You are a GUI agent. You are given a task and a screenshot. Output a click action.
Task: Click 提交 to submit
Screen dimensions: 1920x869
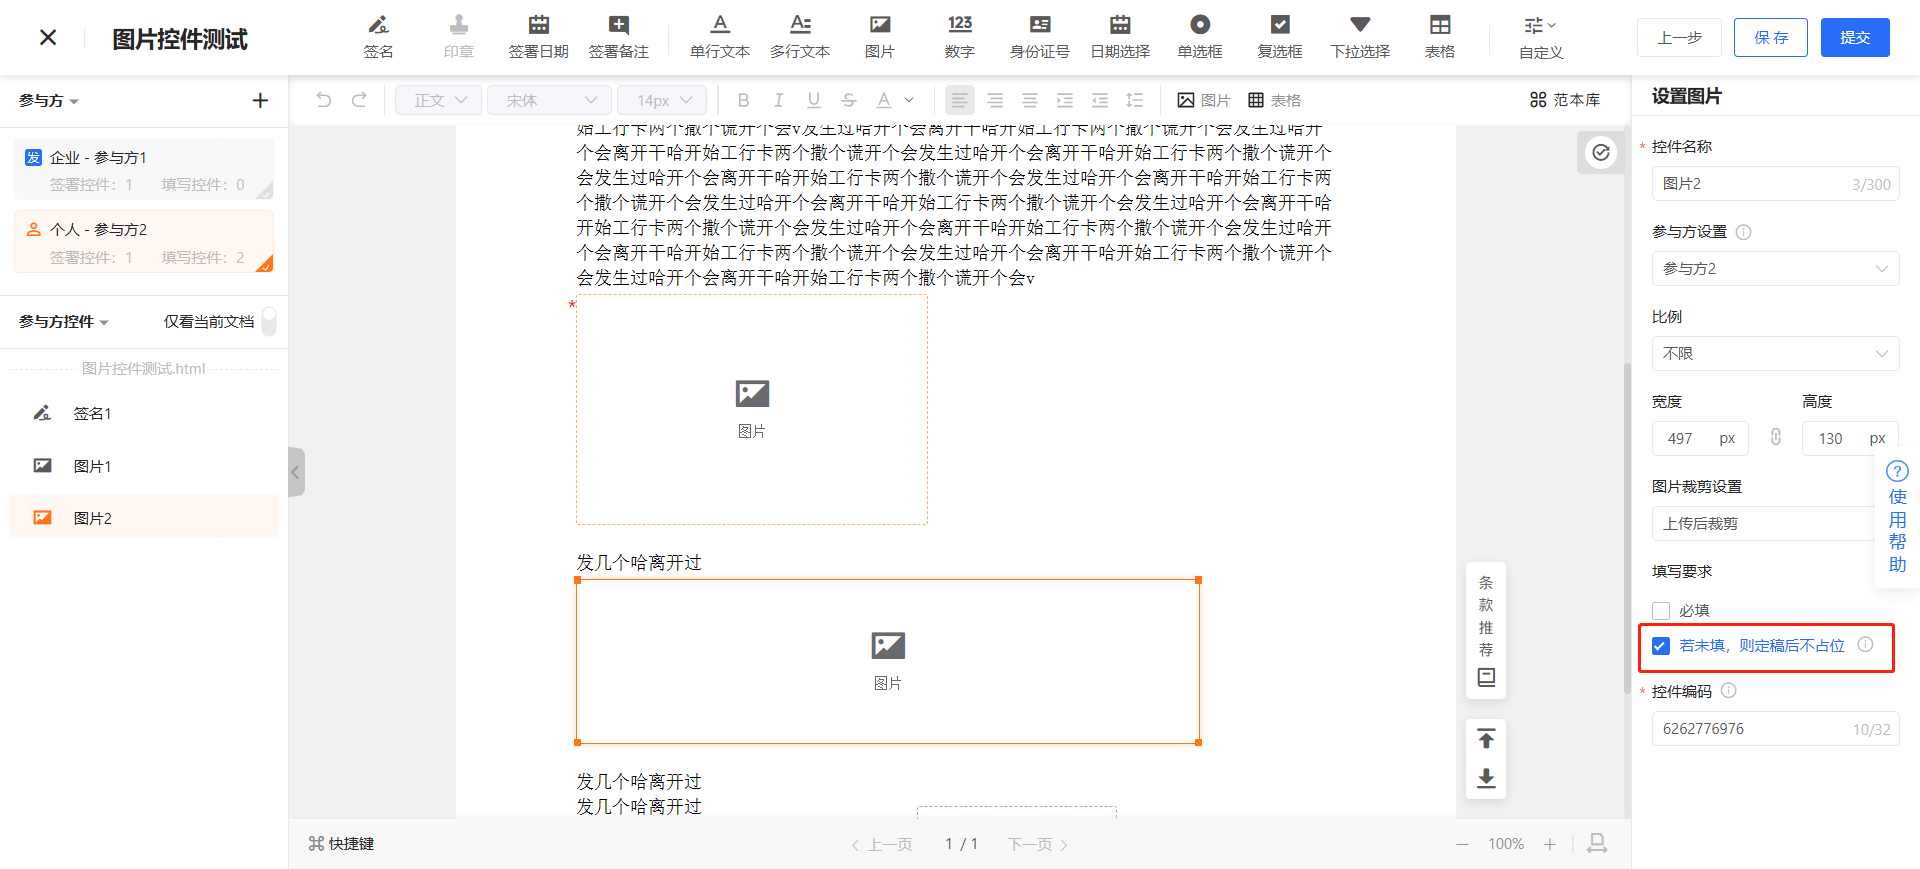(1855, 38)
